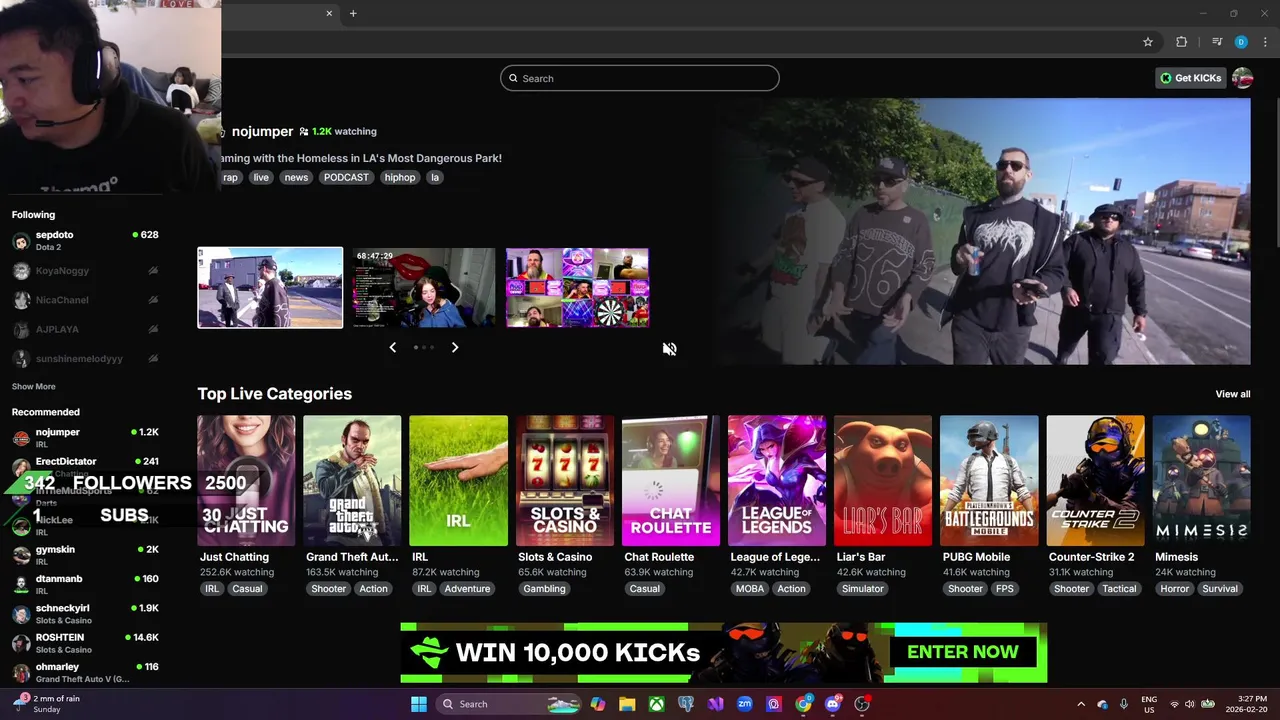Open a new browser tab
1280x720 pixels.
(353, 13)
